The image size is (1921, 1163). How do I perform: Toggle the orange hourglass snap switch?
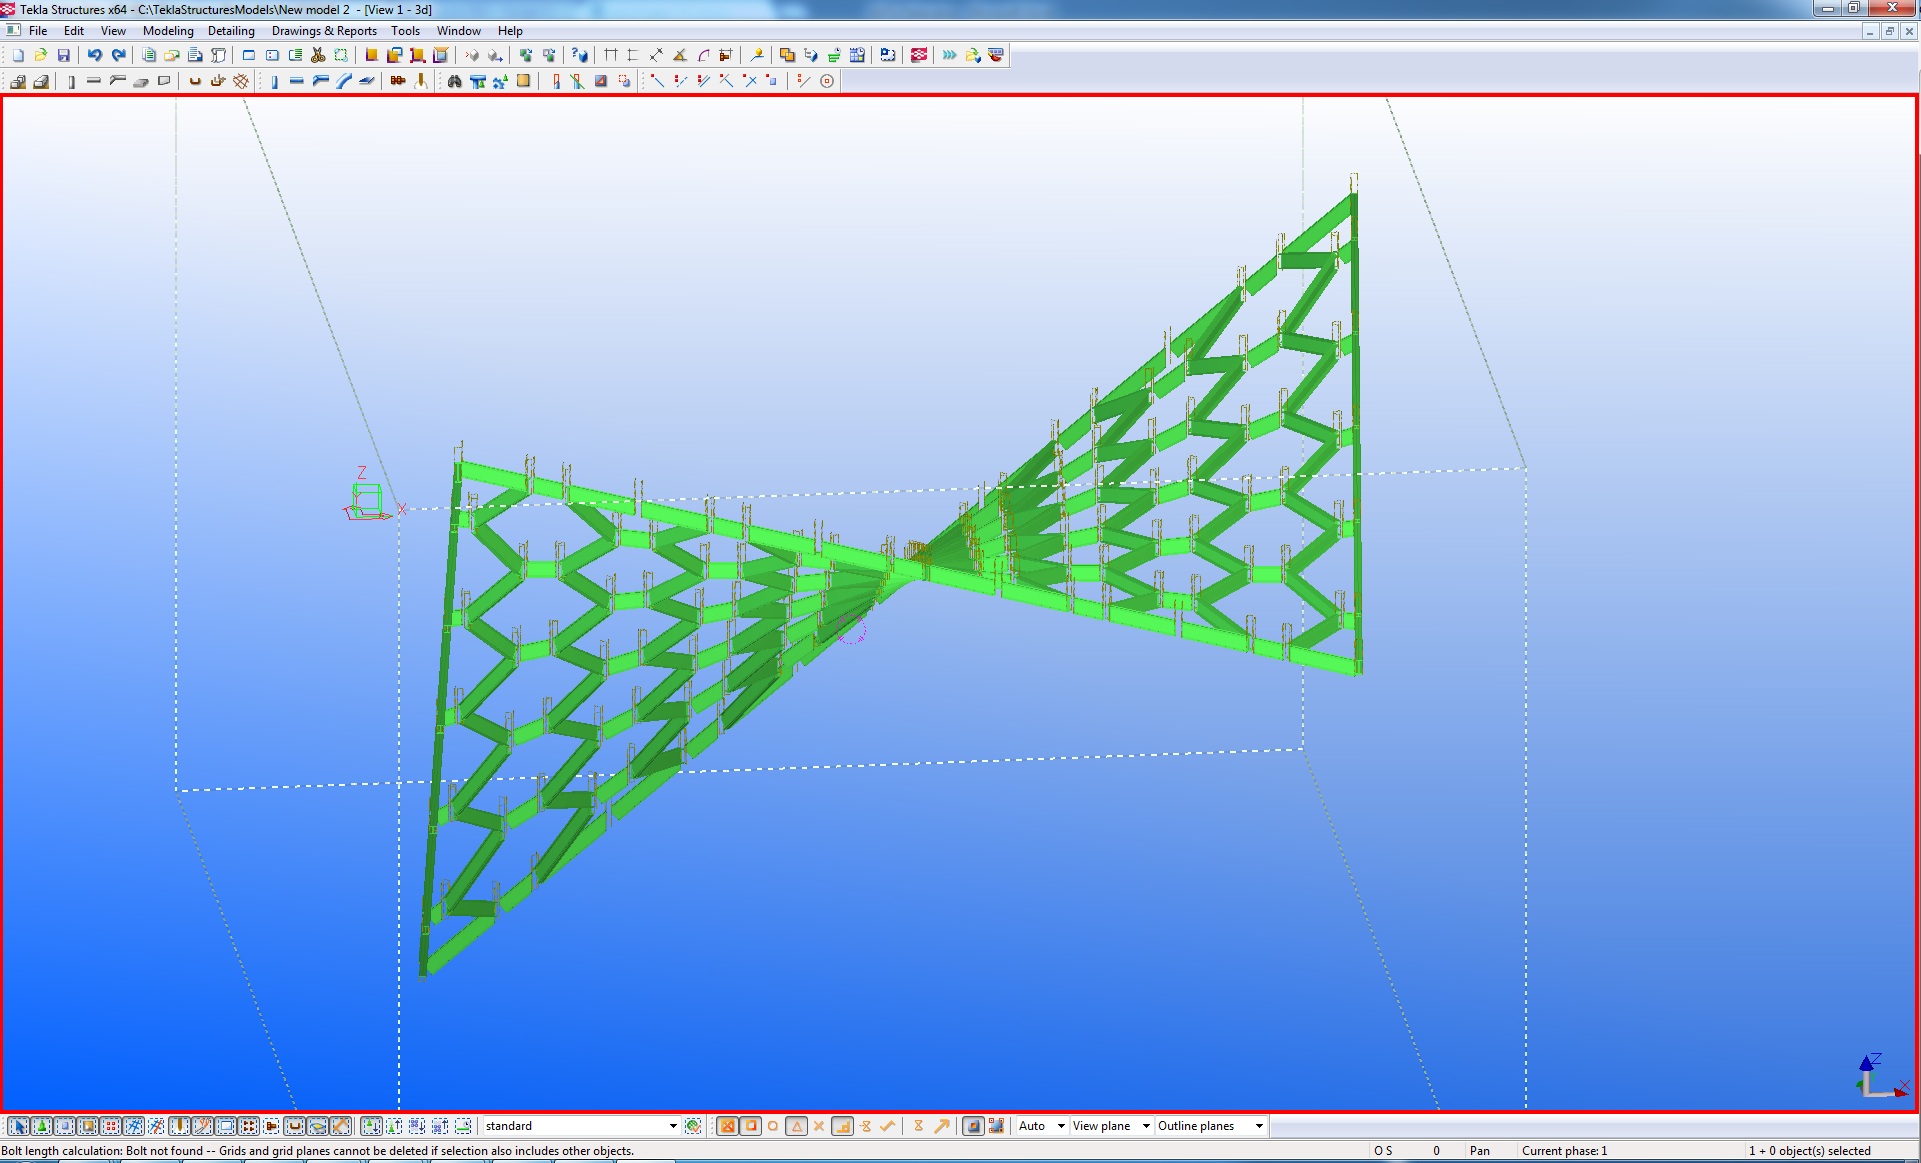click(x=918, y=1126)
